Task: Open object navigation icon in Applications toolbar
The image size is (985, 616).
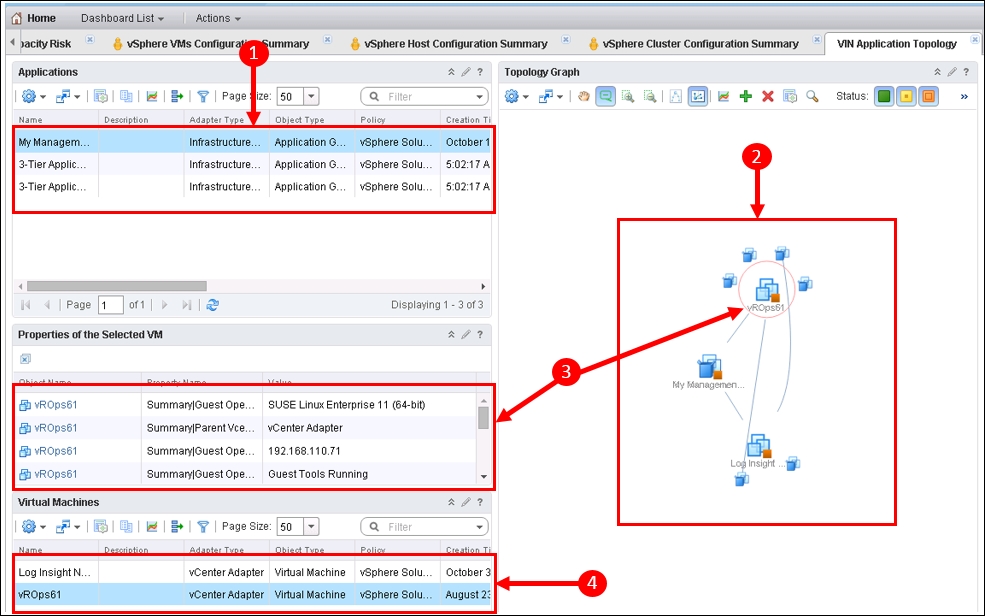Action: [63, 96]
